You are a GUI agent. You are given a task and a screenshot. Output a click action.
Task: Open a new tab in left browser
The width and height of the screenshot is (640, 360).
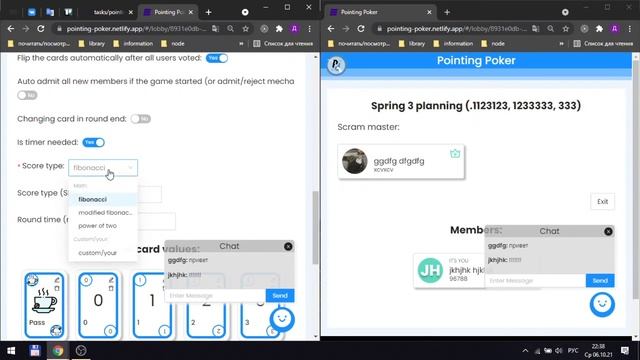click(209, 12)
